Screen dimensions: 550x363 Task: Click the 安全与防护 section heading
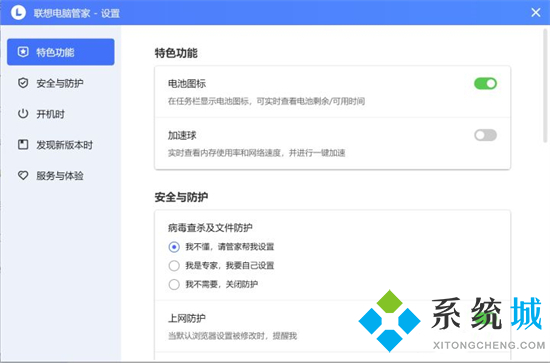point(181,197)
